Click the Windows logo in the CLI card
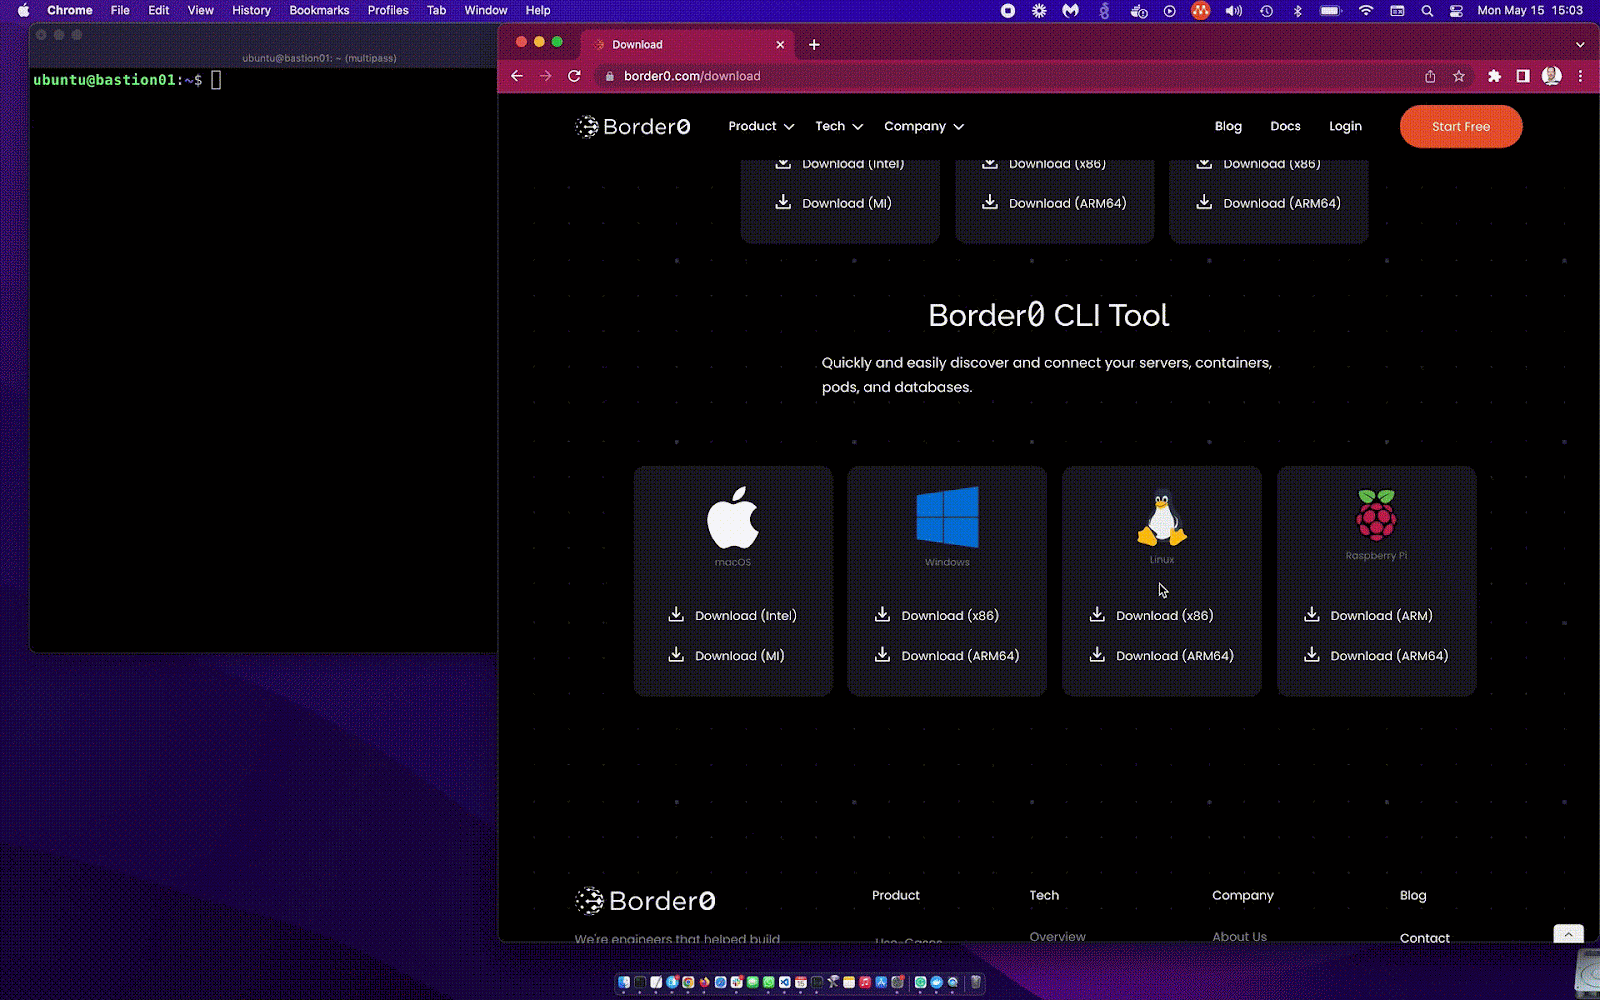1600x1000 pixels. pos(947,517)
